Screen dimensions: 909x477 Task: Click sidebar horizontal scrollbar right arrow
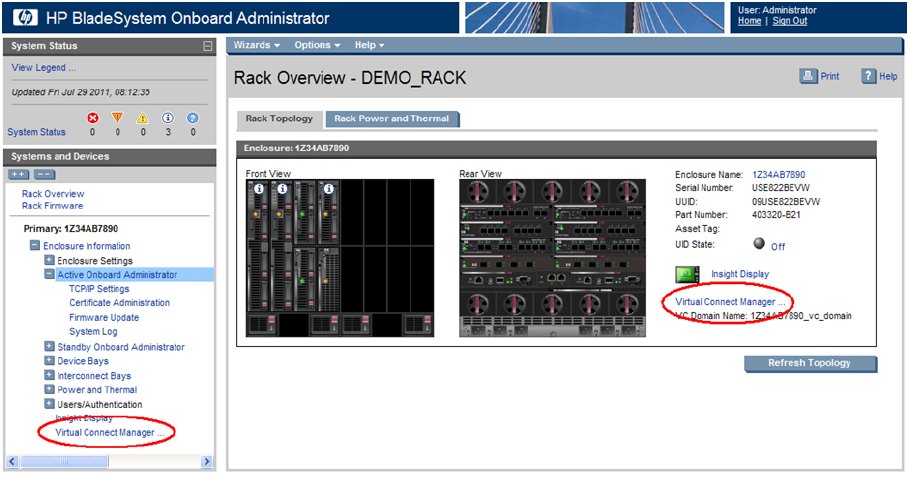tap(206, 462)
